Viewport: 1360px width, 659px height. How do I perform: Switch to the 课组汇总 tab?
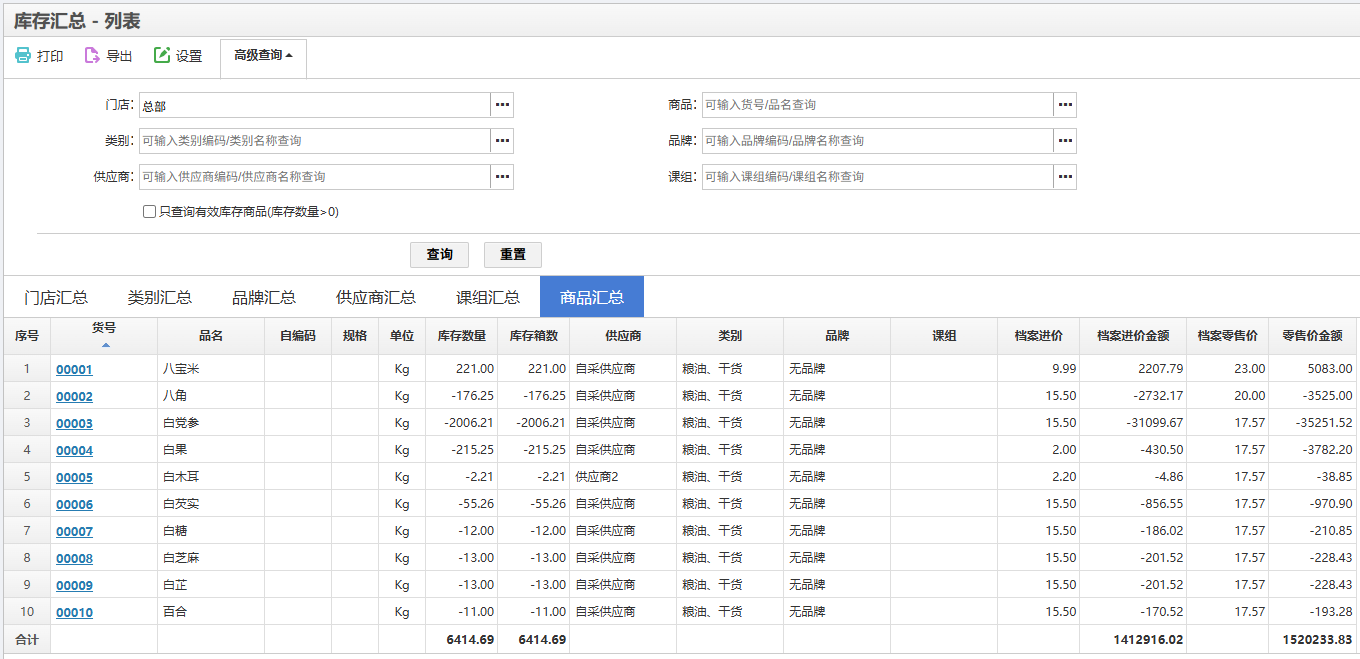tap(488, 297)
